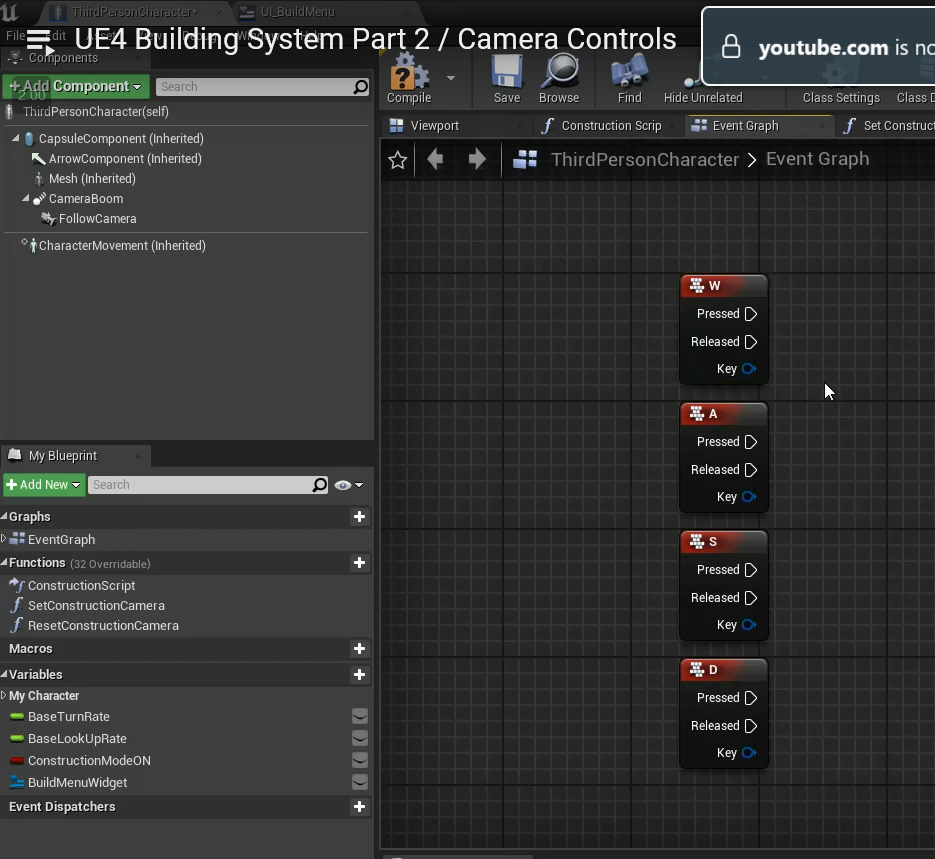Go forward with the right arrow icon

coord(477,159)
